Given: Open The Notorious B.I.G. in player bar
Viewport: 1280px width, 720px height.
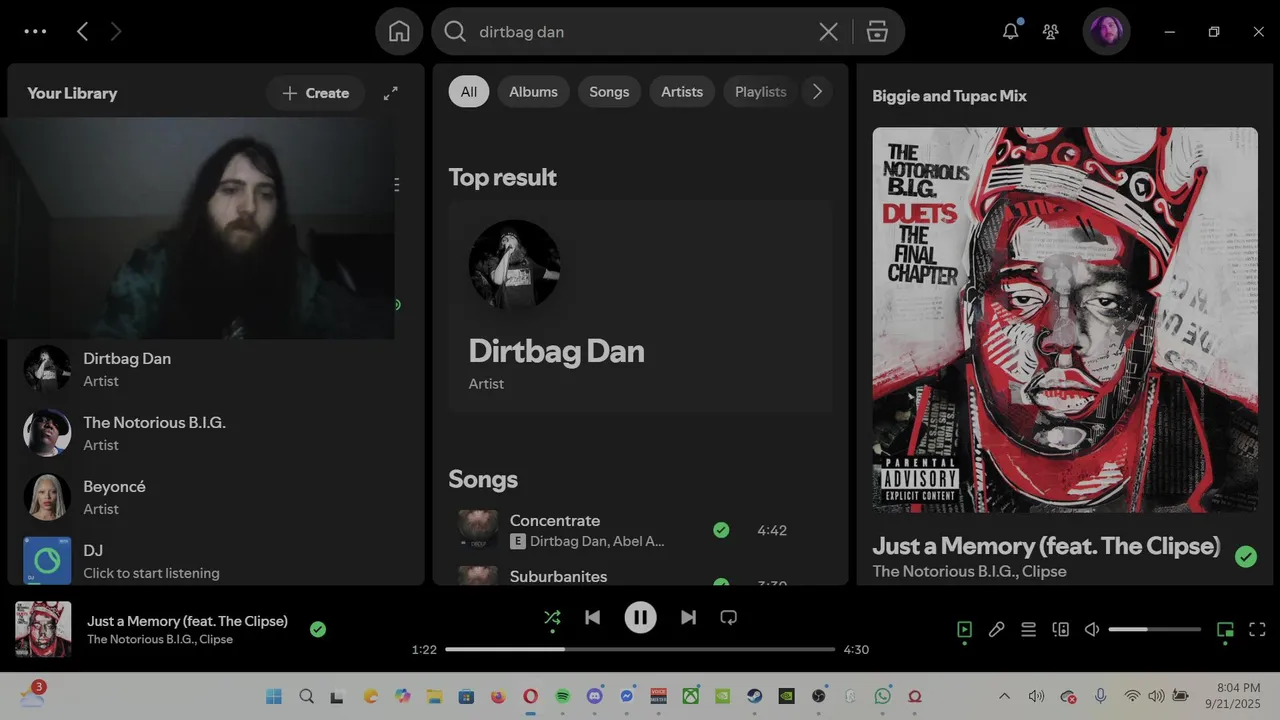Looking at the screenshot, I should 139,639.
